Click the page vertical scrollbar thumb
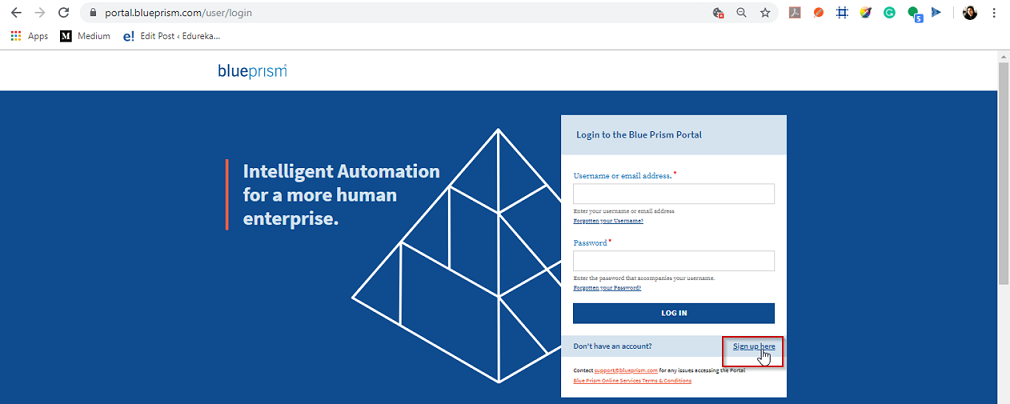The height and width of the screenshot is (404, 1010). (x=1004, y=173)
